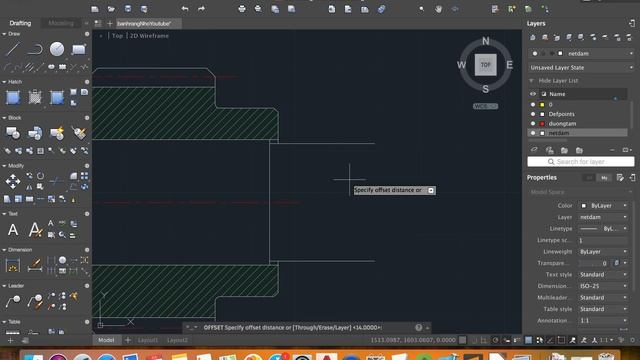Click the Redo arrow in top toolbar
Viewport: 640px width, 360px height.
pyautogui.click(x=201, y=9)
